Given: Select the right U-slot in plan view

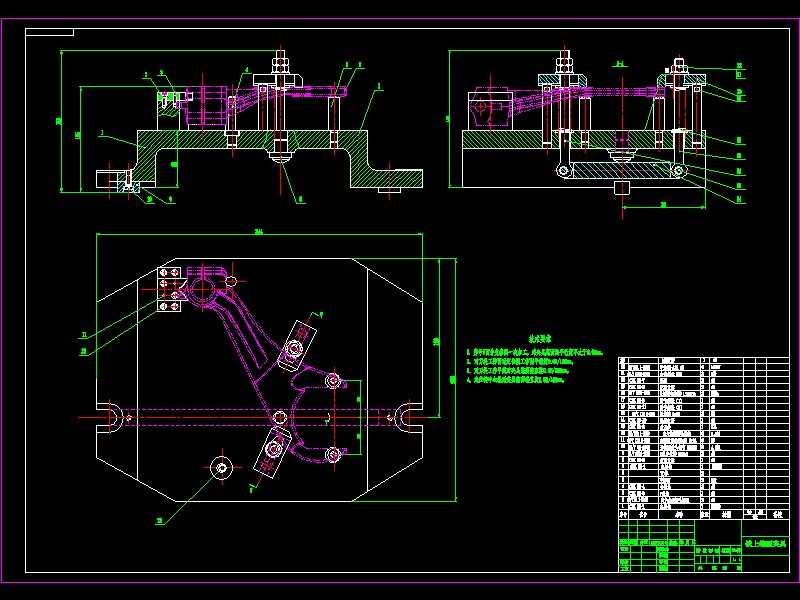Looking at the screenshot, I should [407, 418].
